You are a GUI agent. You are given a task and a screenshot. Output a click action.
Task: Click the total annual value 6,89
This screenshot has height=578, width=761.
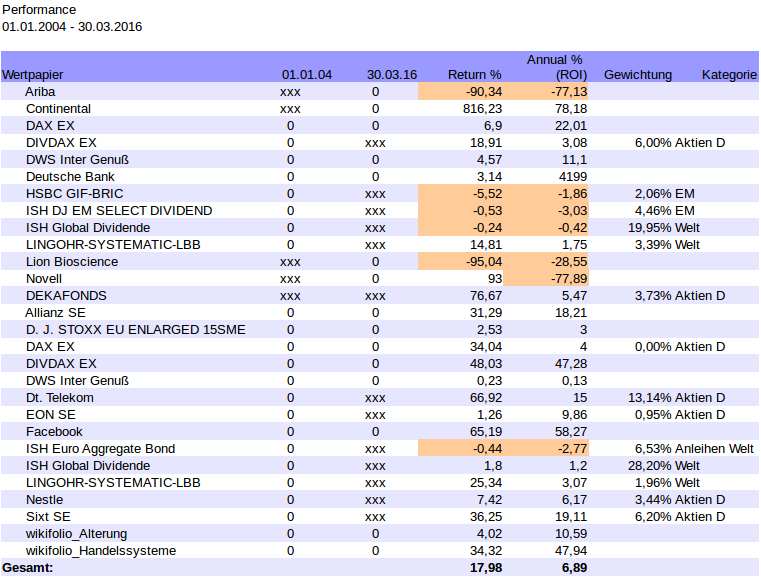pos(575,568)
